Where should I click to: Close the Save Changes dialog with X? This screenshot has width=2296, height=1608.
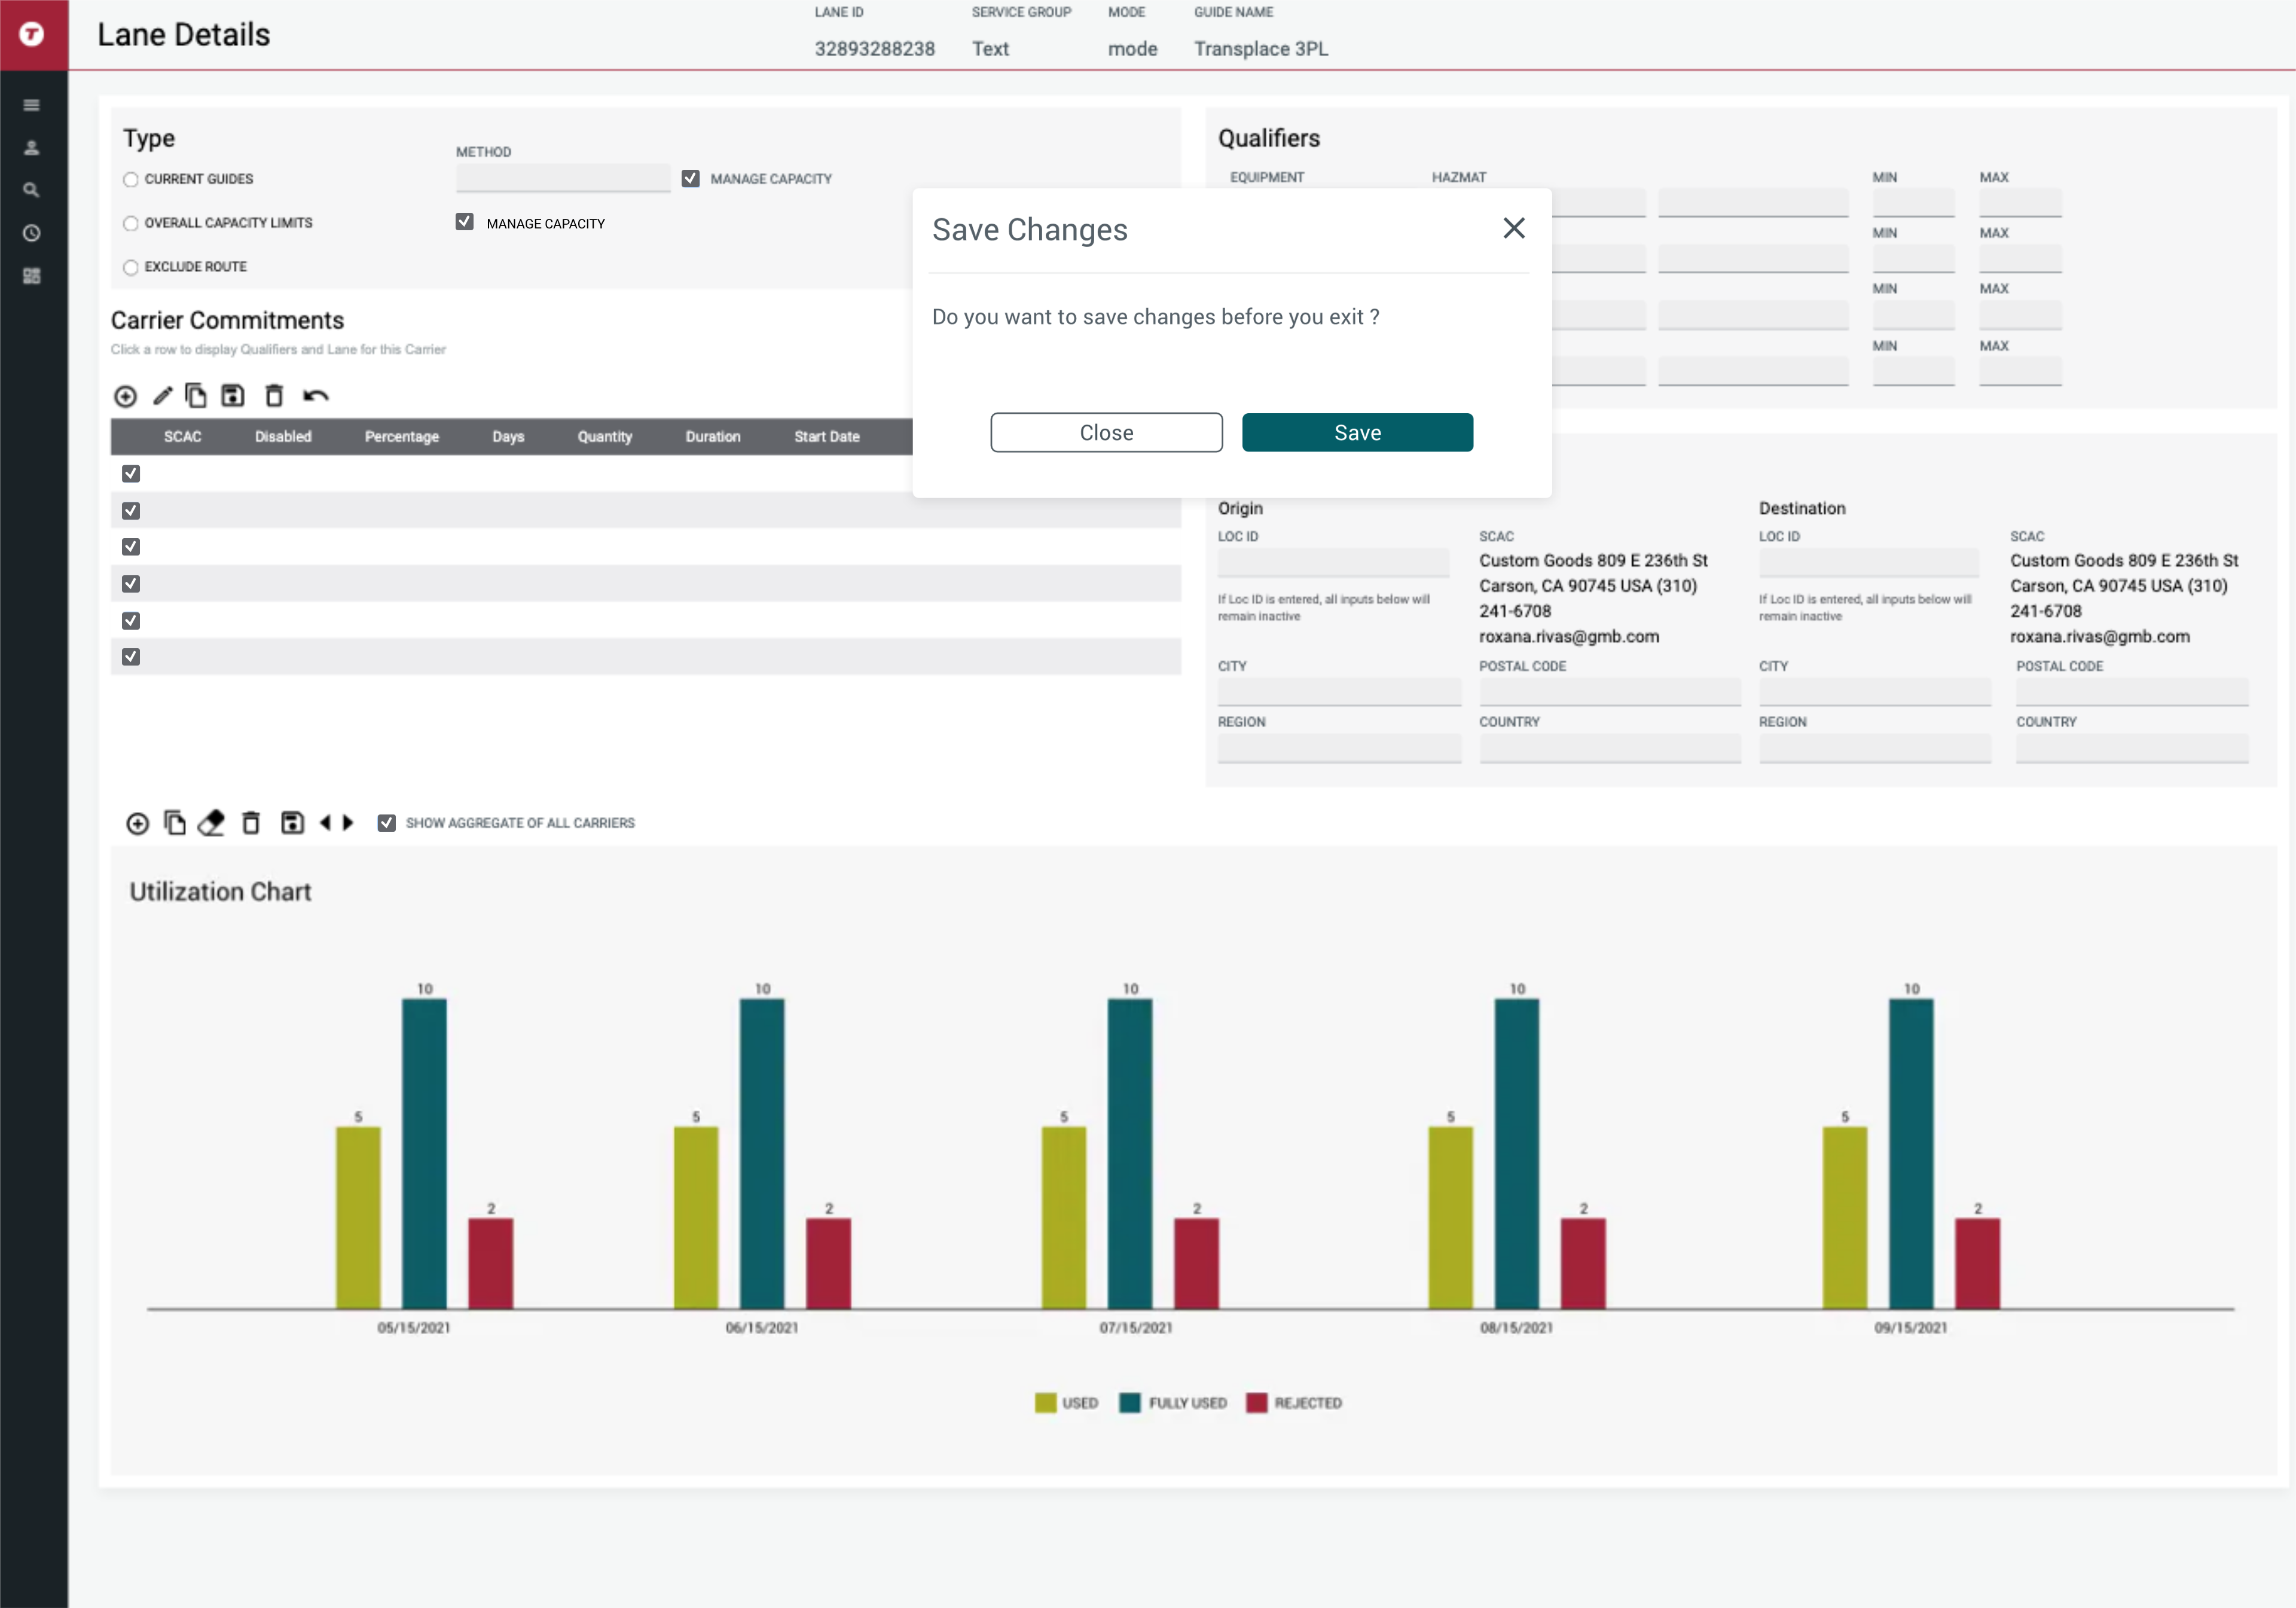pyautogui.click(x=1514, y=228)
